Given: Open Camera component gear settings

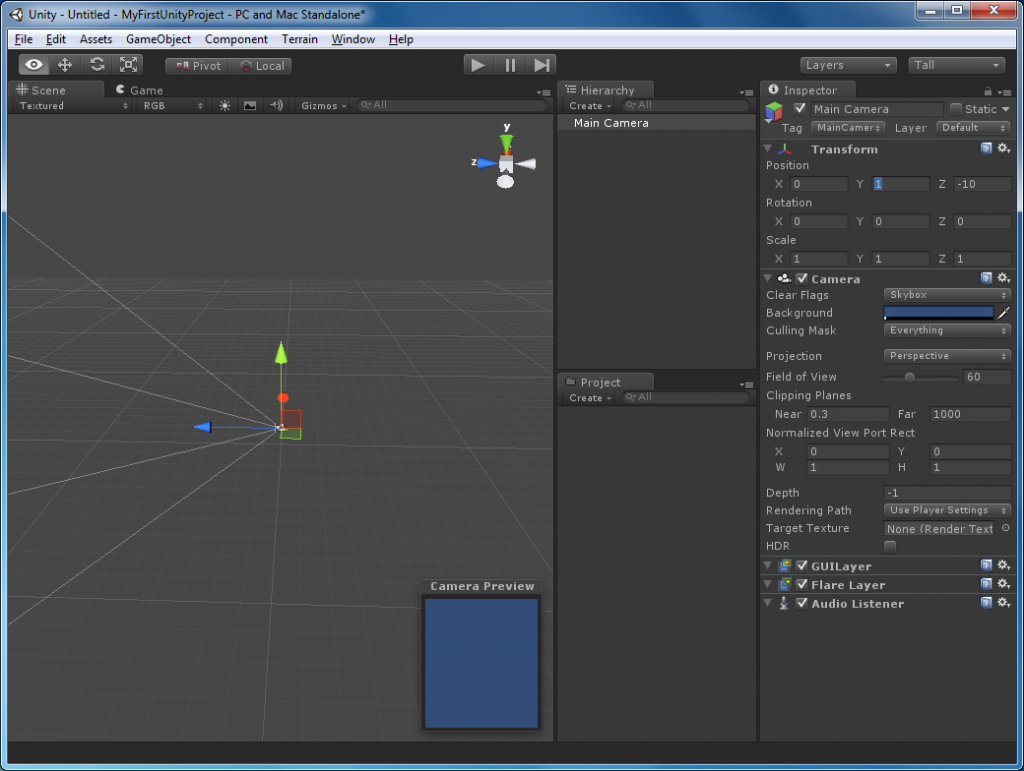Looking at the screenshot, I should click(x=1004, y=278).
